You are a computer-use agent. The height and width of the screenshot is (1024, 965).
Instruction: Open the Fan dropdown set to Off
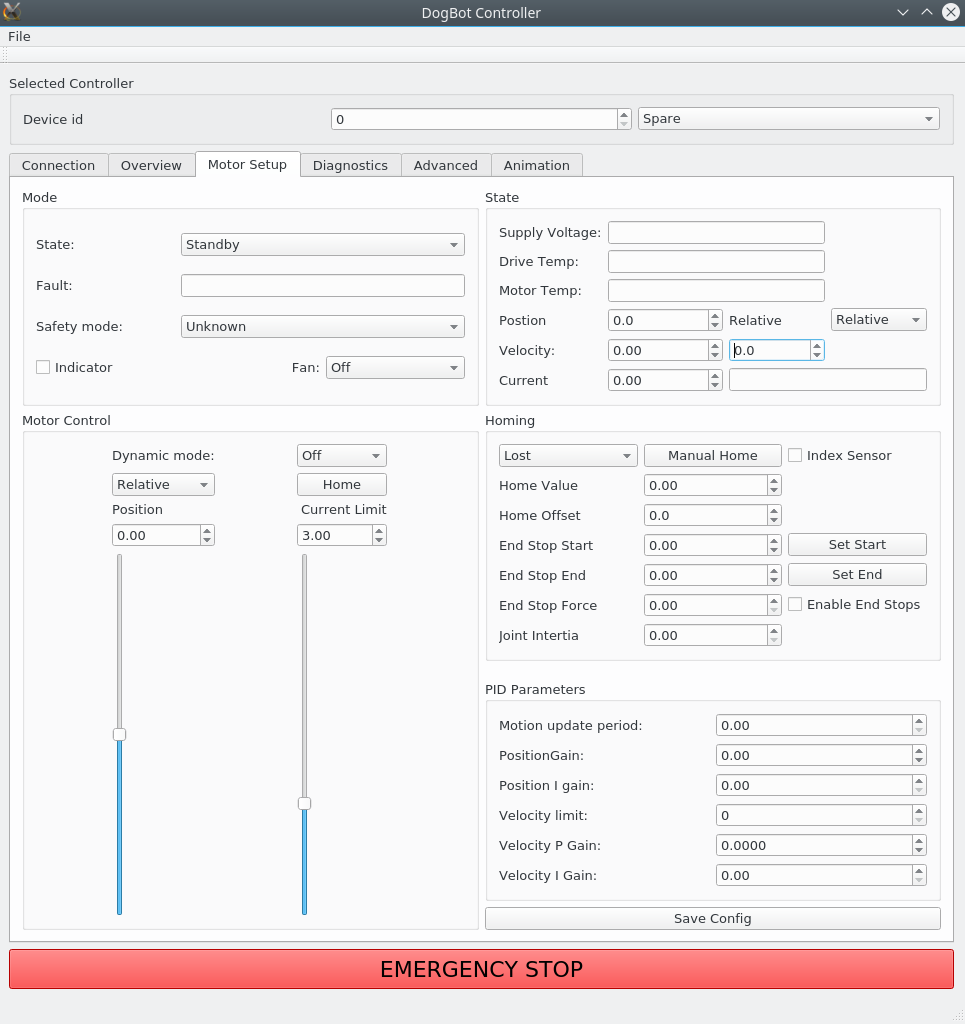pyautogui.click(x=395, y=368)
